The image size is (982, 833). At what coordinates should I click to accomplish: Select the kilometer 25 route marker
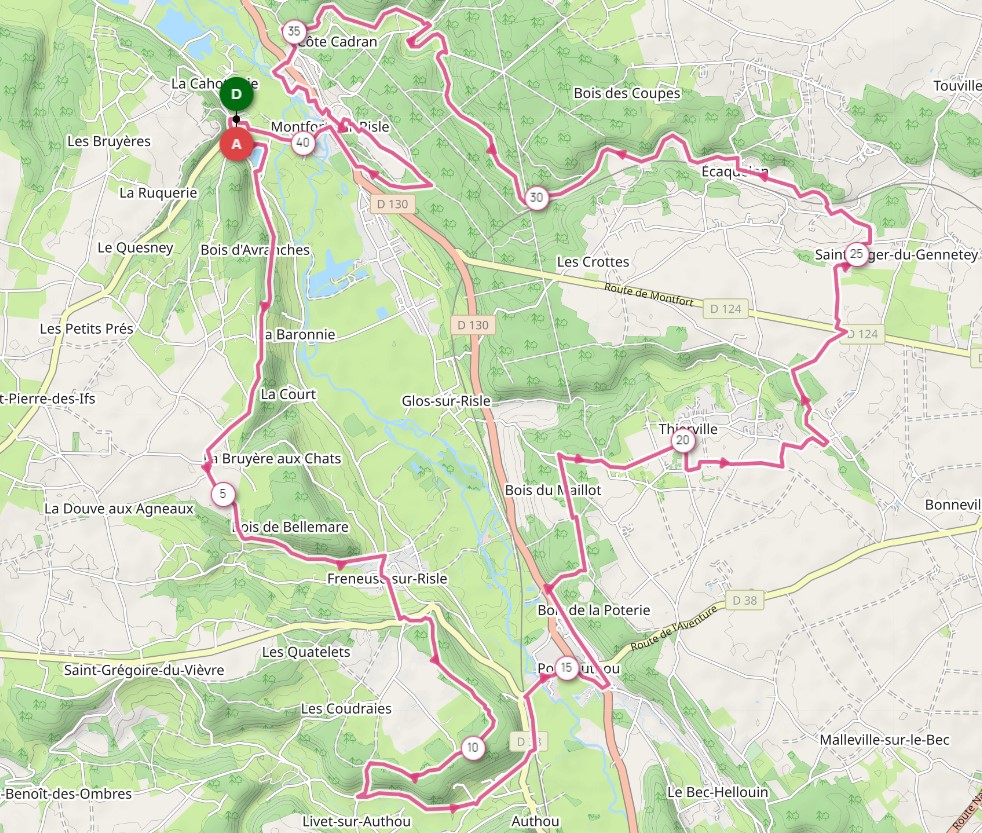[x=856, y=254]
